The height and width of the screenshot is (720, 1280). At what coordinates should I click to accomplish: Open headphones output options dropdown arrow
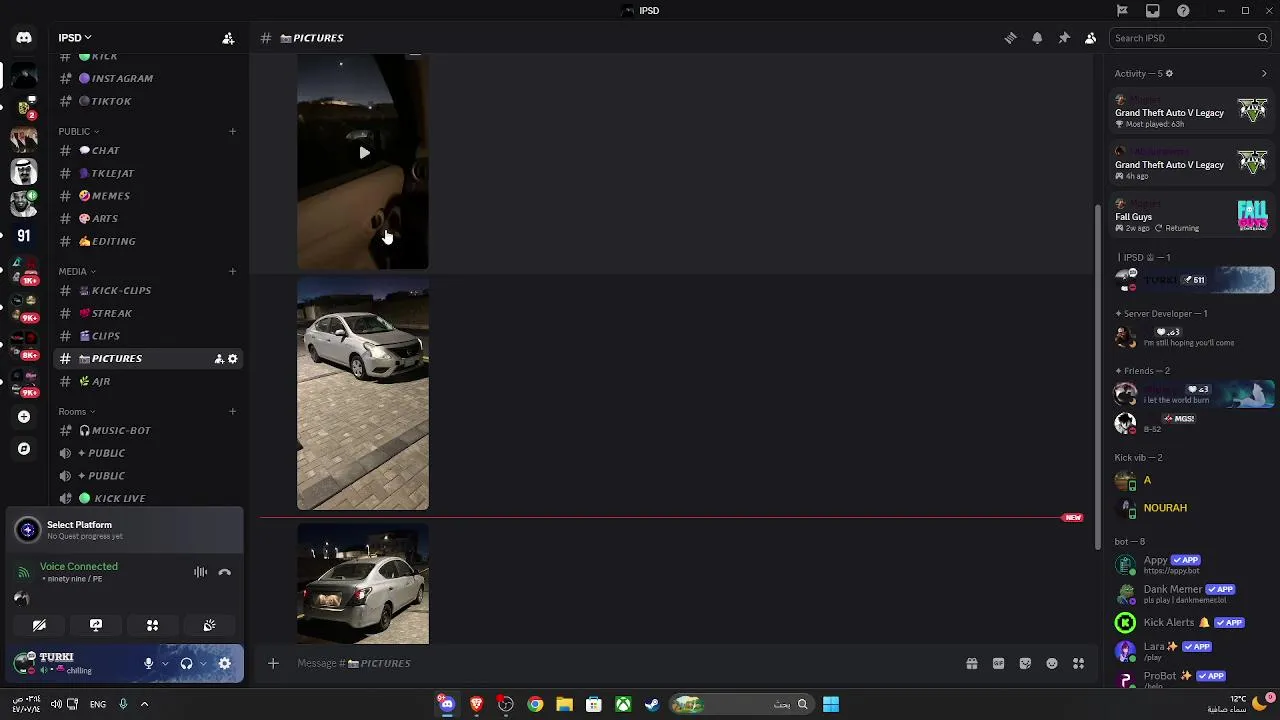[x=203, y=663]
